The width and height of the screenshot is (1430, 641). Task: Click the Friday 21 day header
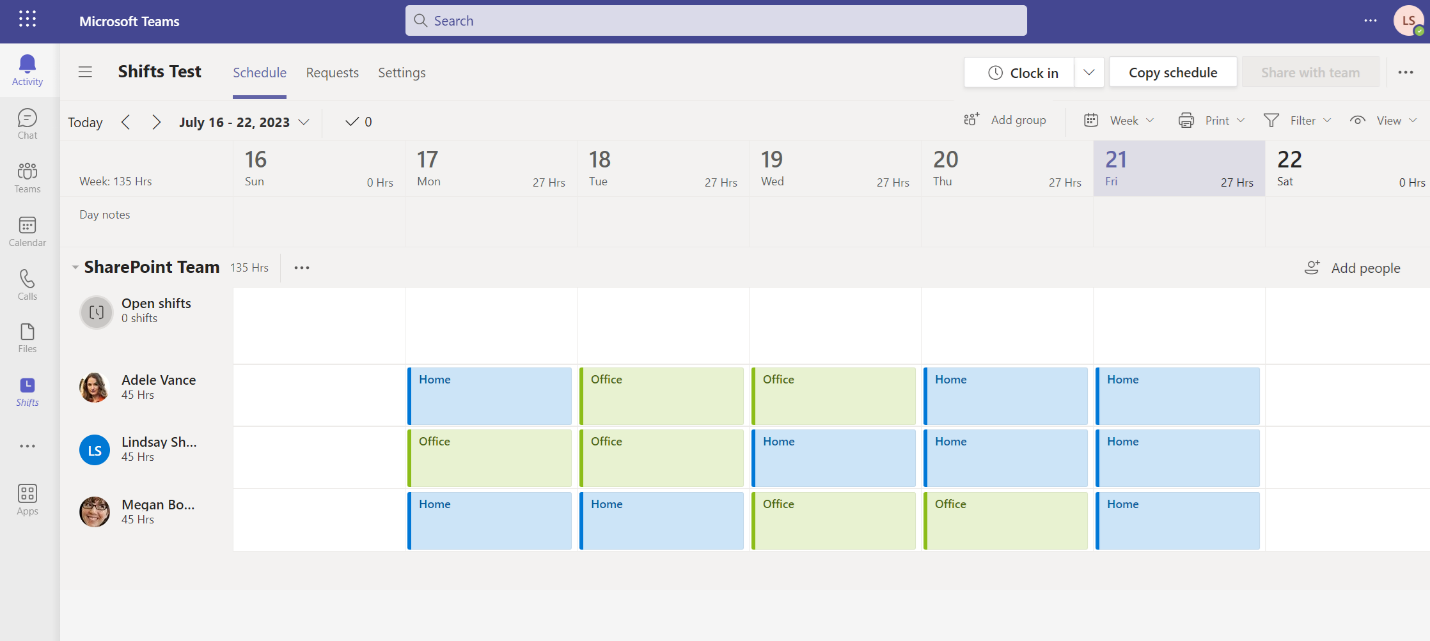point(1179,168)
